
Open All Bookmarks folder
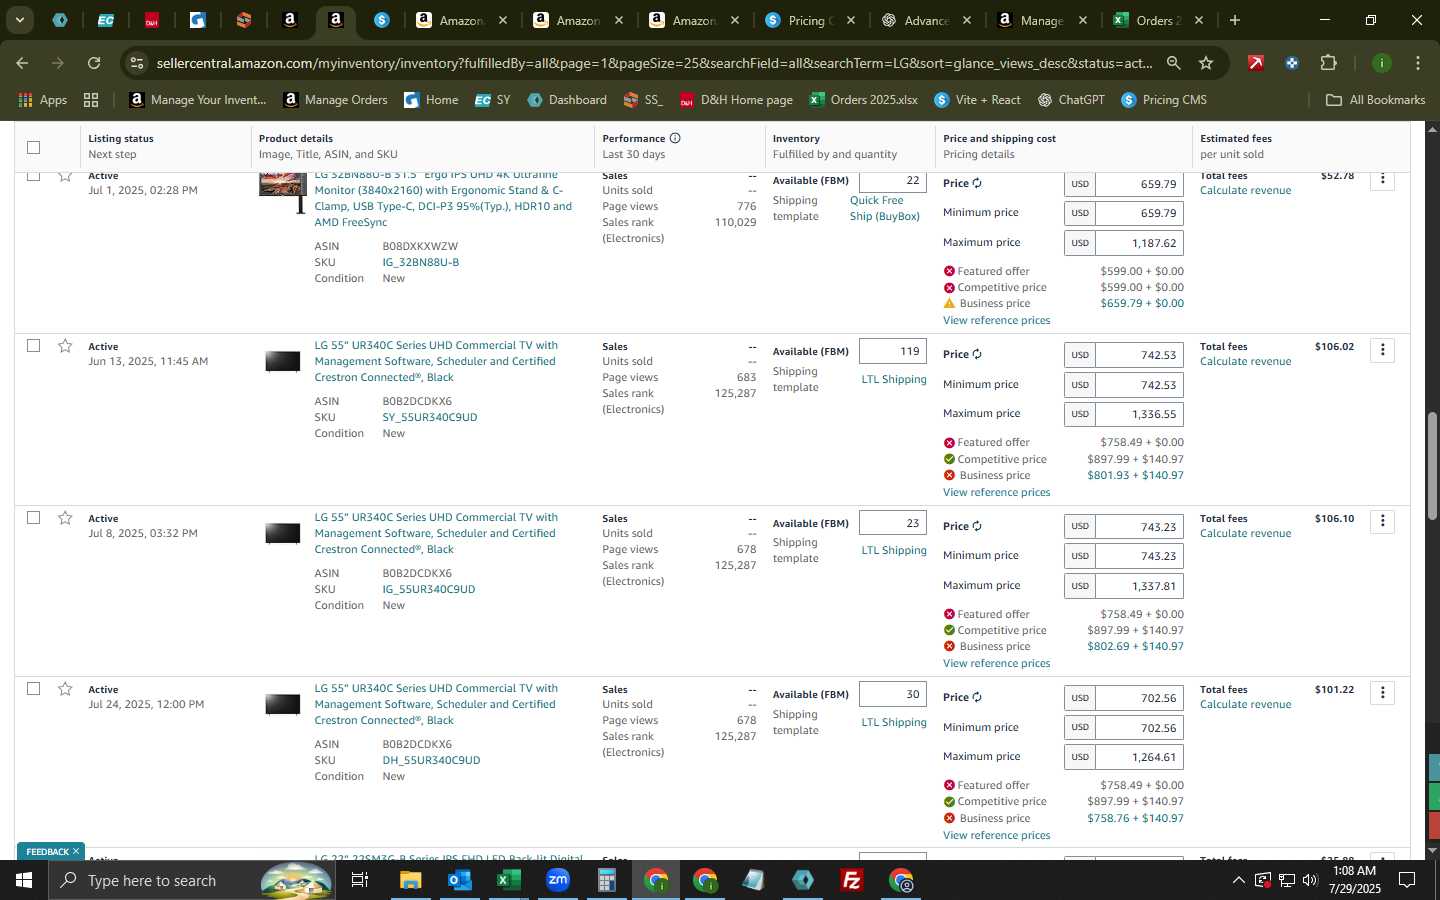pos(1375,100)
